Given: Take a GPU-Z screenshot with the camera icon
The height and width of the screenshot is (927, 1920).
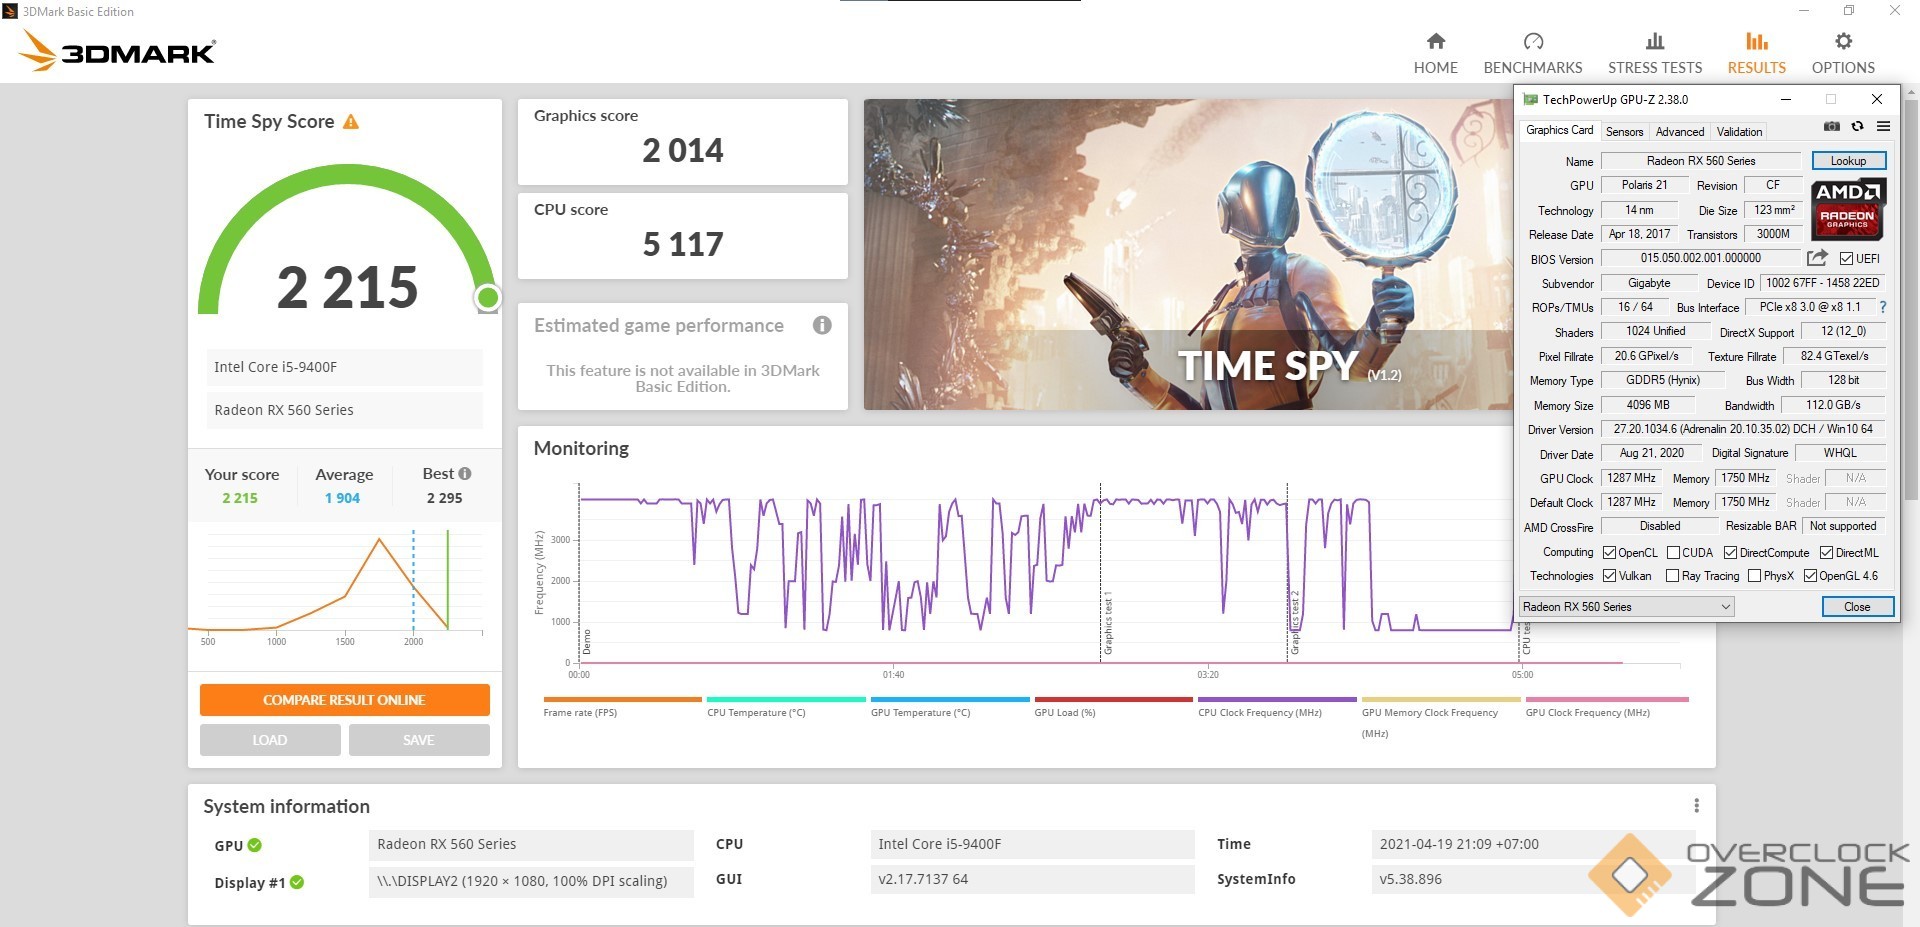Looking at the screenshot, I should tap(1832, 127).
